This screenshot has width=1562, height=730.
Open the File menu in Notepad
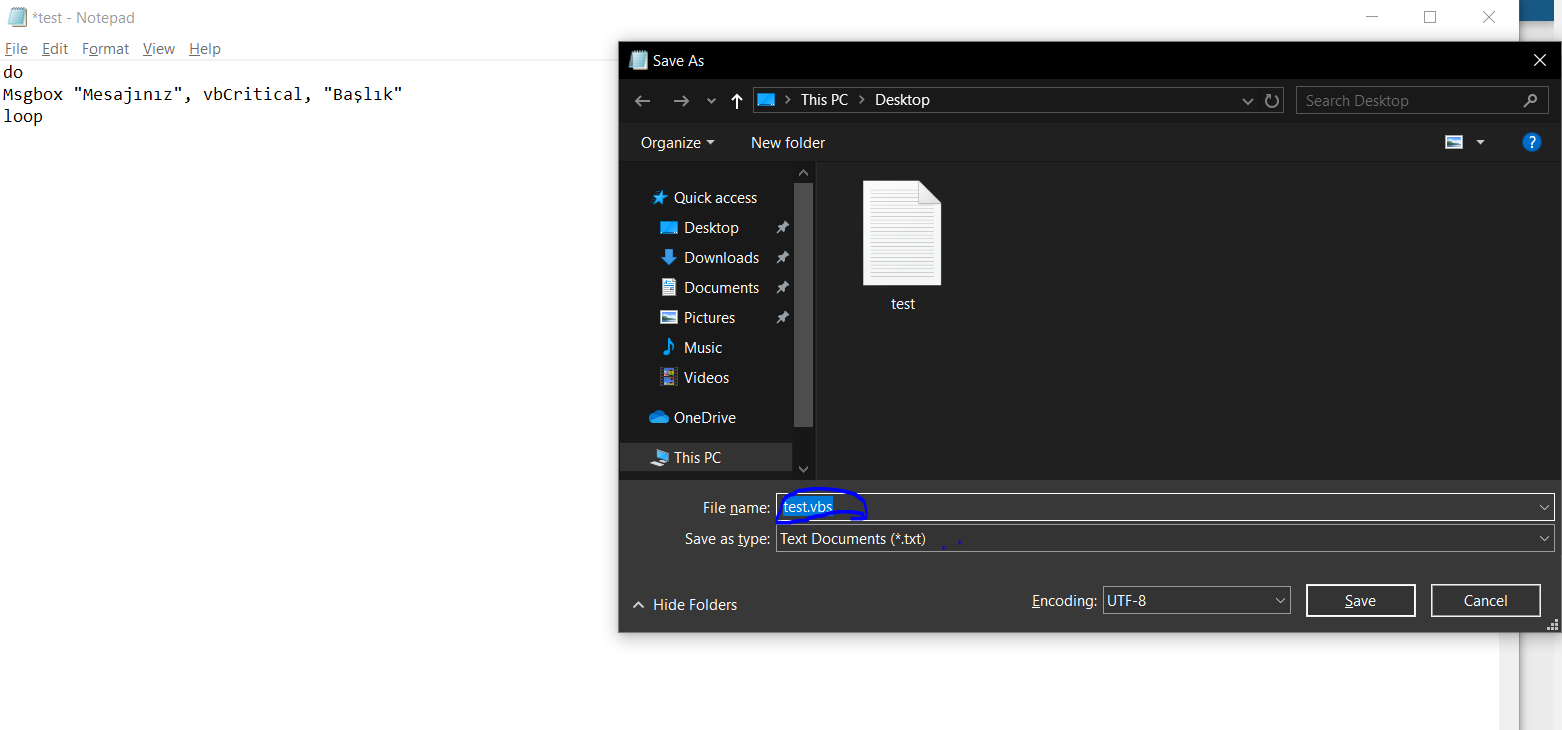[x=16, y=48]
